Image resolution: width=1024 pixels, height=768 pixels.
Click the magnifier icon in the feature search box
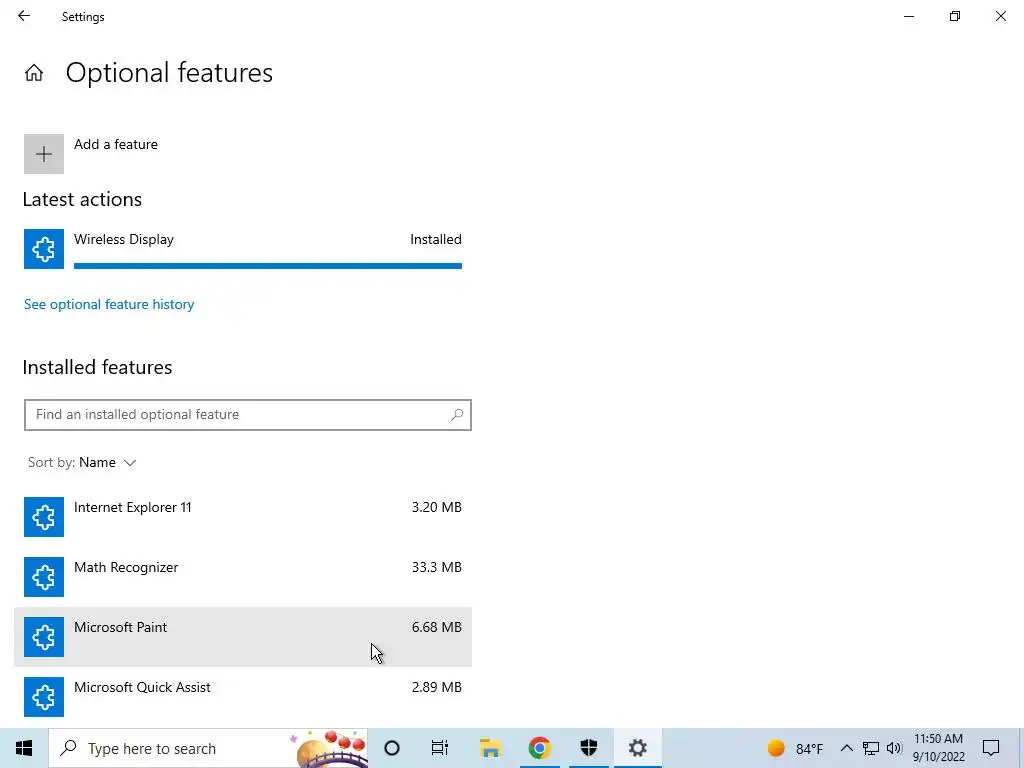457,415
